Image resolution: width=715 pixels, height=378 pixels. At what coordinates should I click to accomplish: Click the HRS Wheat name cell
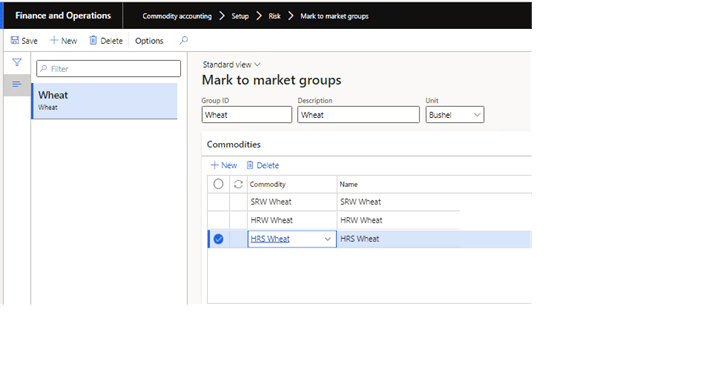399,238
